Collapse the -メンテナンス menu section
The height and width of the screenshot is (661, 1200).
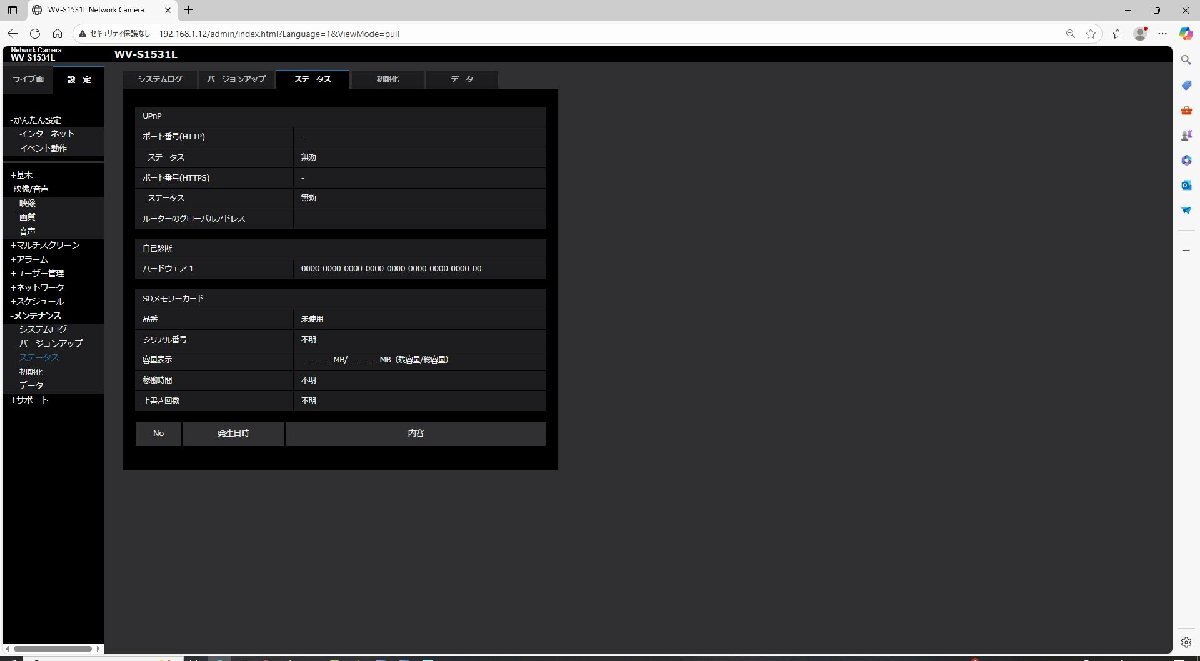pyautogui.click(x=38, y=315)
